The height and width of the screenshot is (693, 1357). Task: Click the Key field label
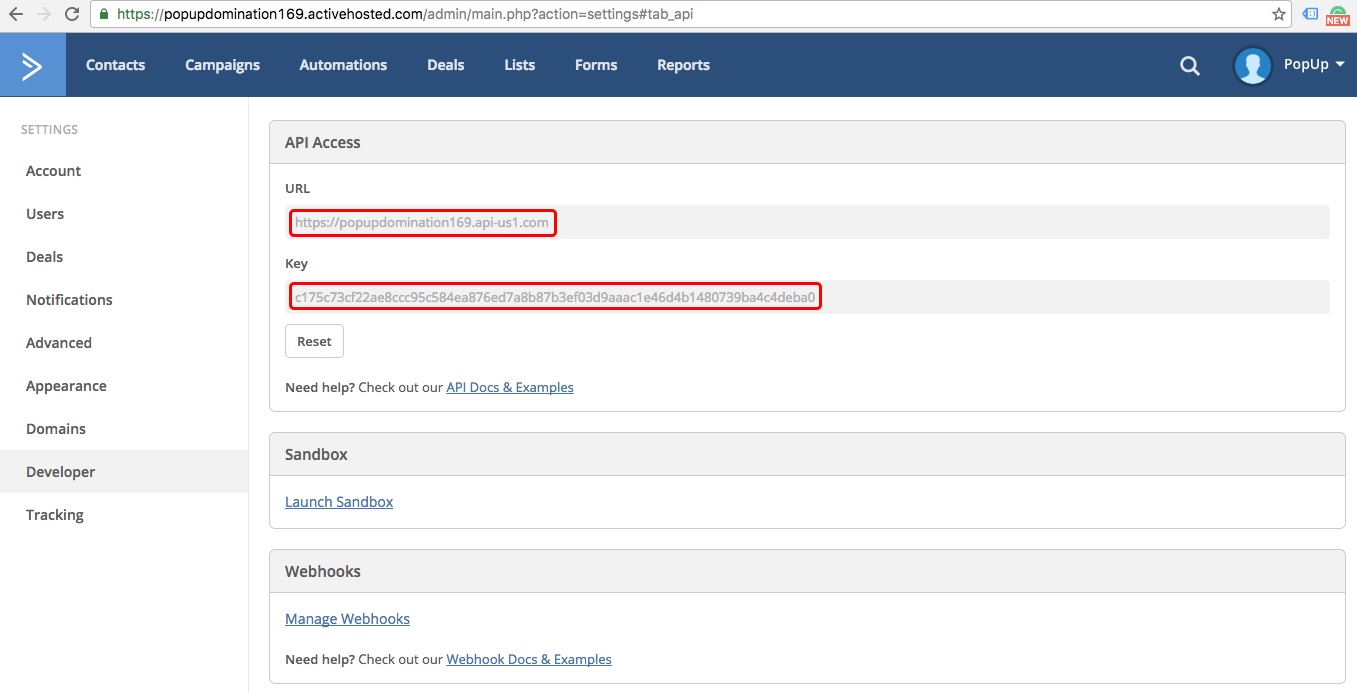(x=296, y=264)
